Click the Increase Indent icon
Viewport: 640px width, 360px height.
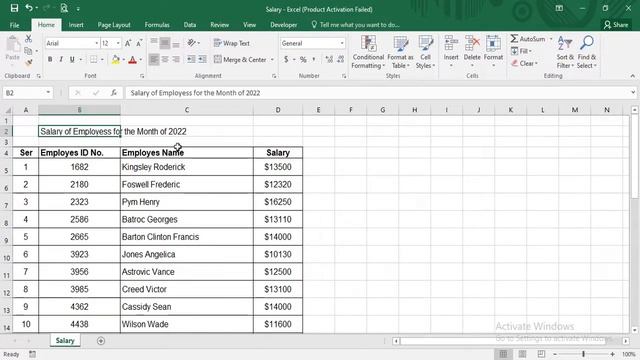202,60
